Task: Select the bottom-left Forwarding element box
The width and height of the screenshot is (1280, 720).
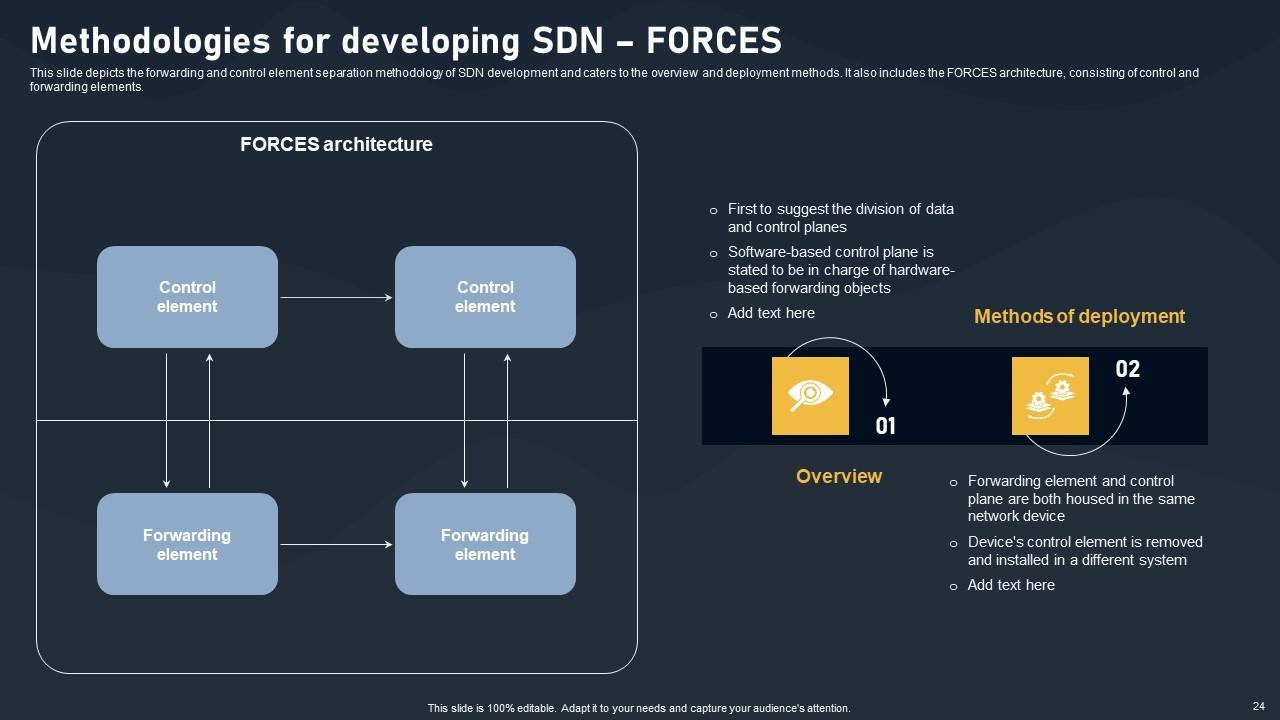Action: click(187, 544)
